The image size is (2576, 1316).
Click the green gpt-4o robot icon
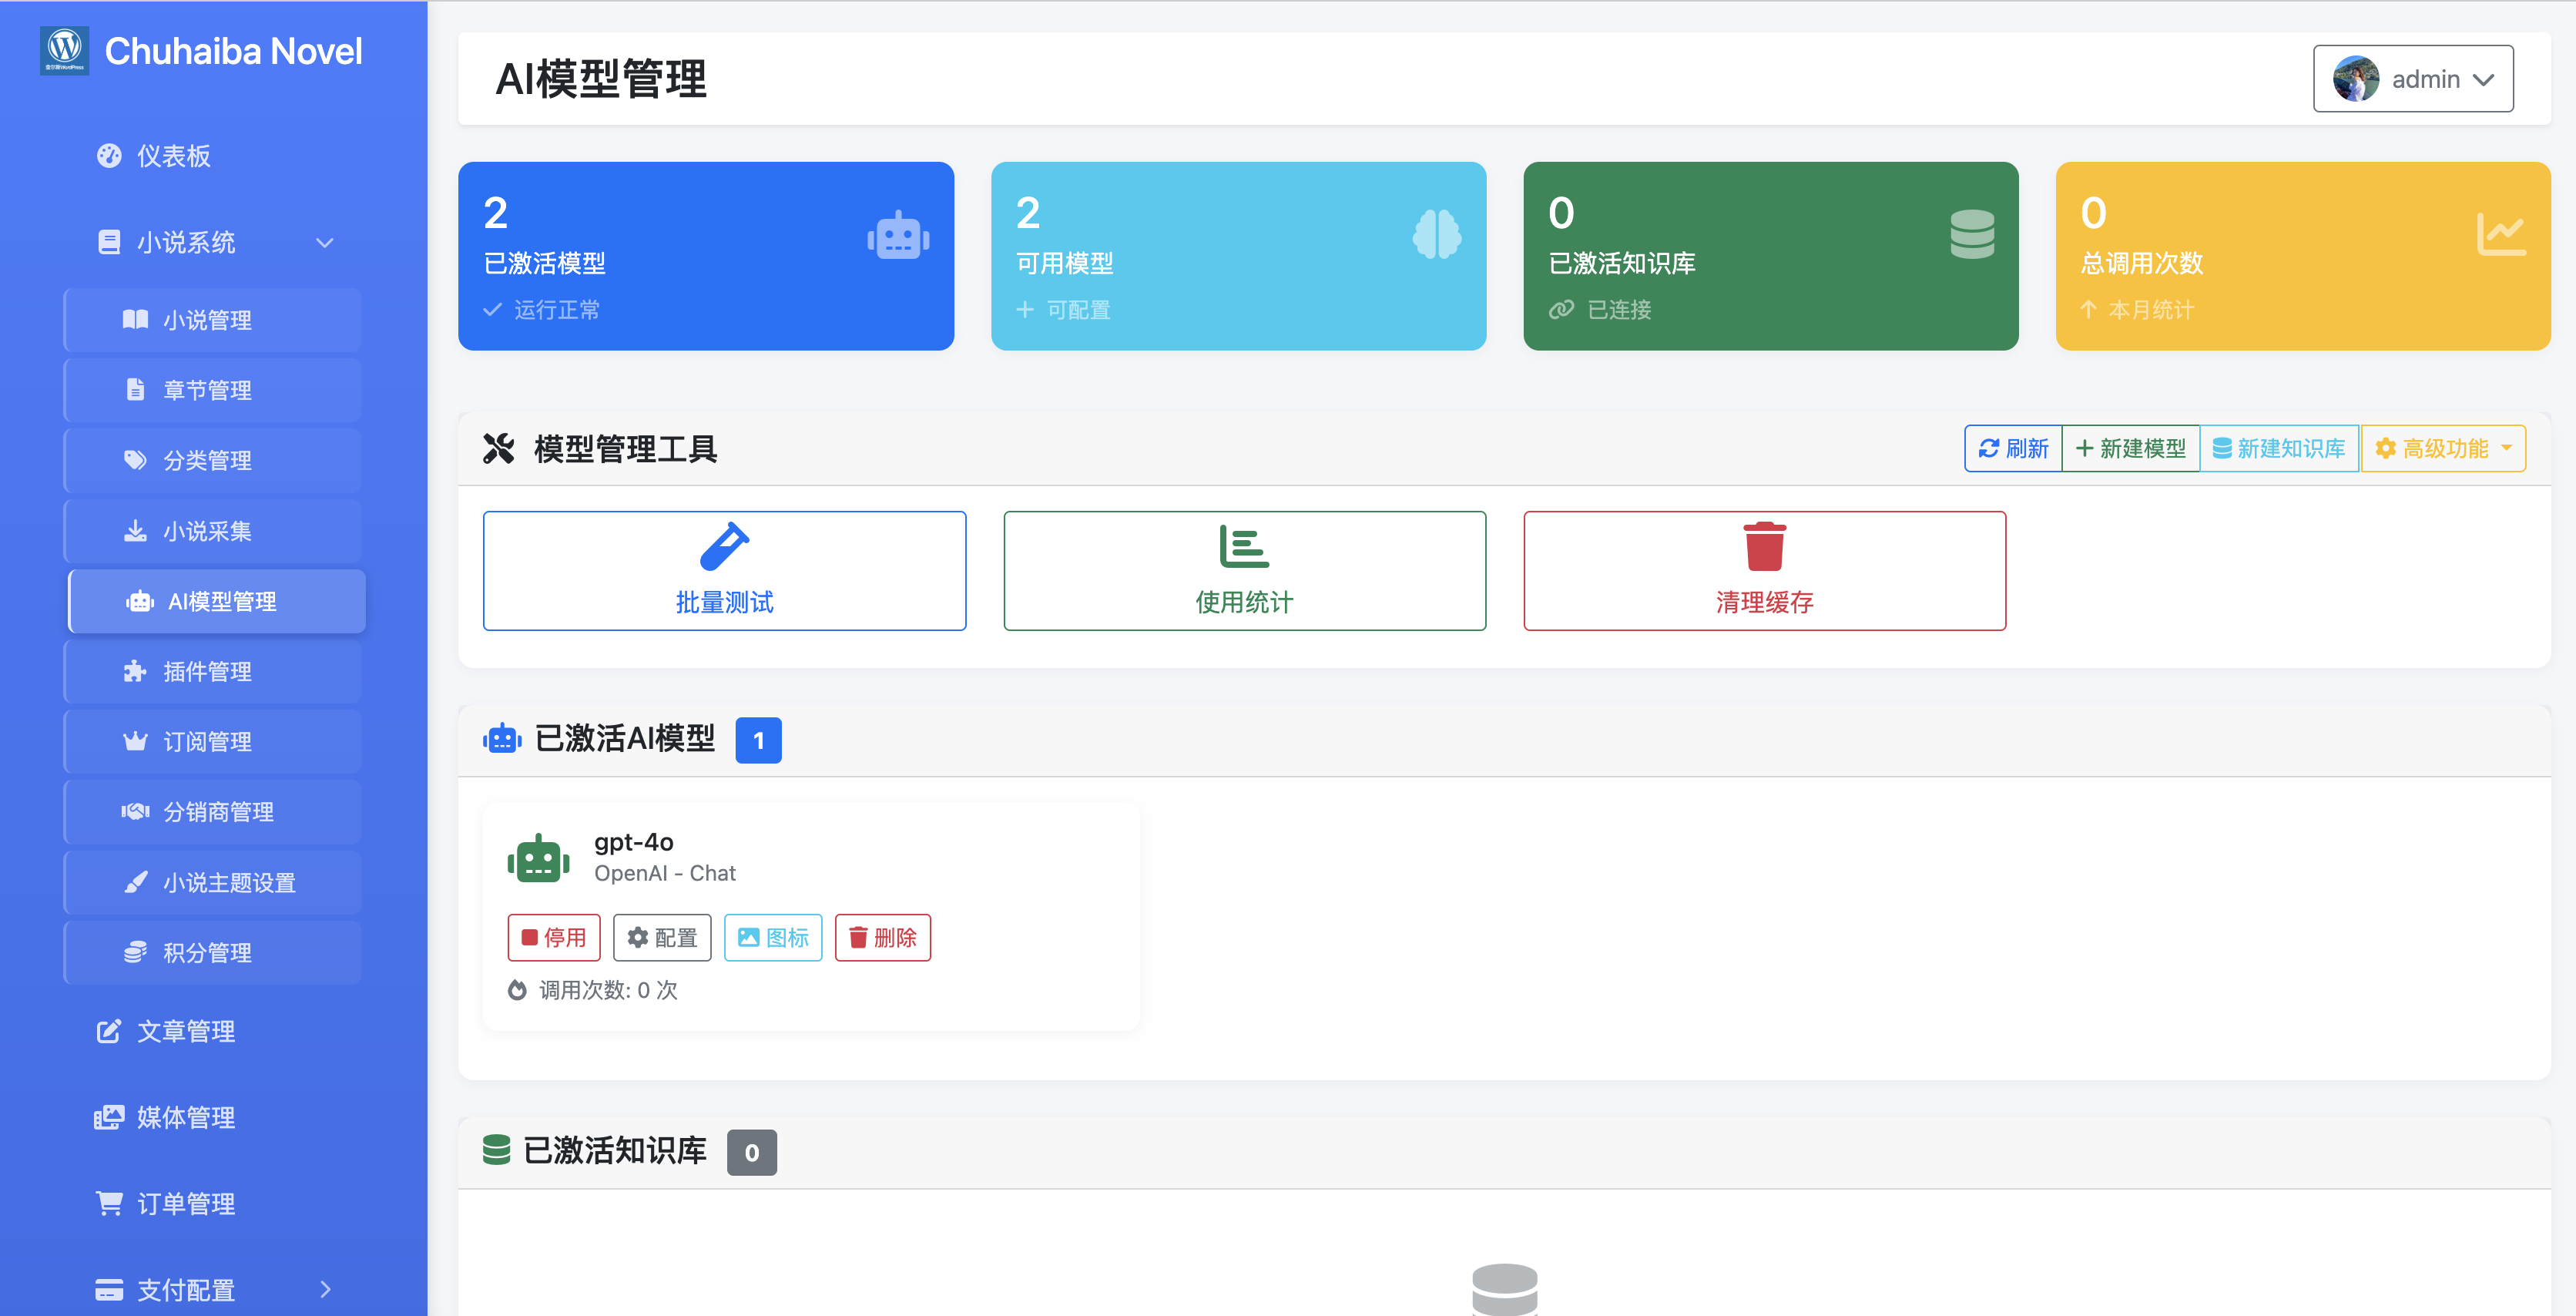[538, 859]
